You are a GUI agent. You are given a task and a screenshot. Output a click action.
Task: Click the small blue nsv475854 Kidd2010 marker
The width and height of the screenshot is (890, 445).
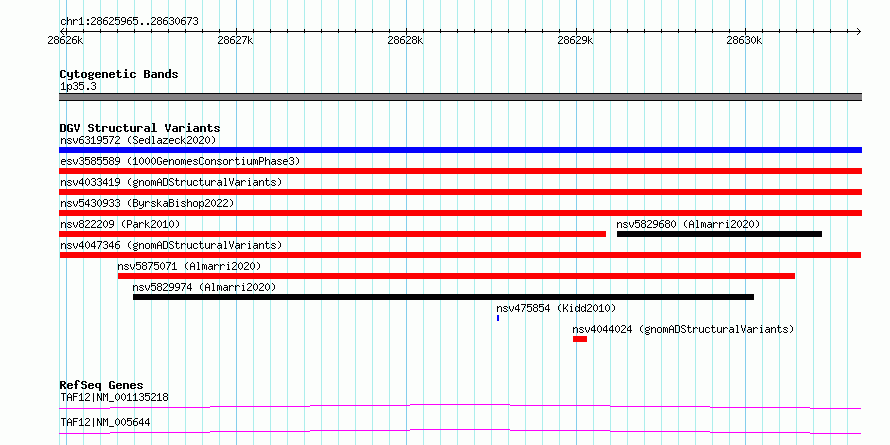(498, 318)
